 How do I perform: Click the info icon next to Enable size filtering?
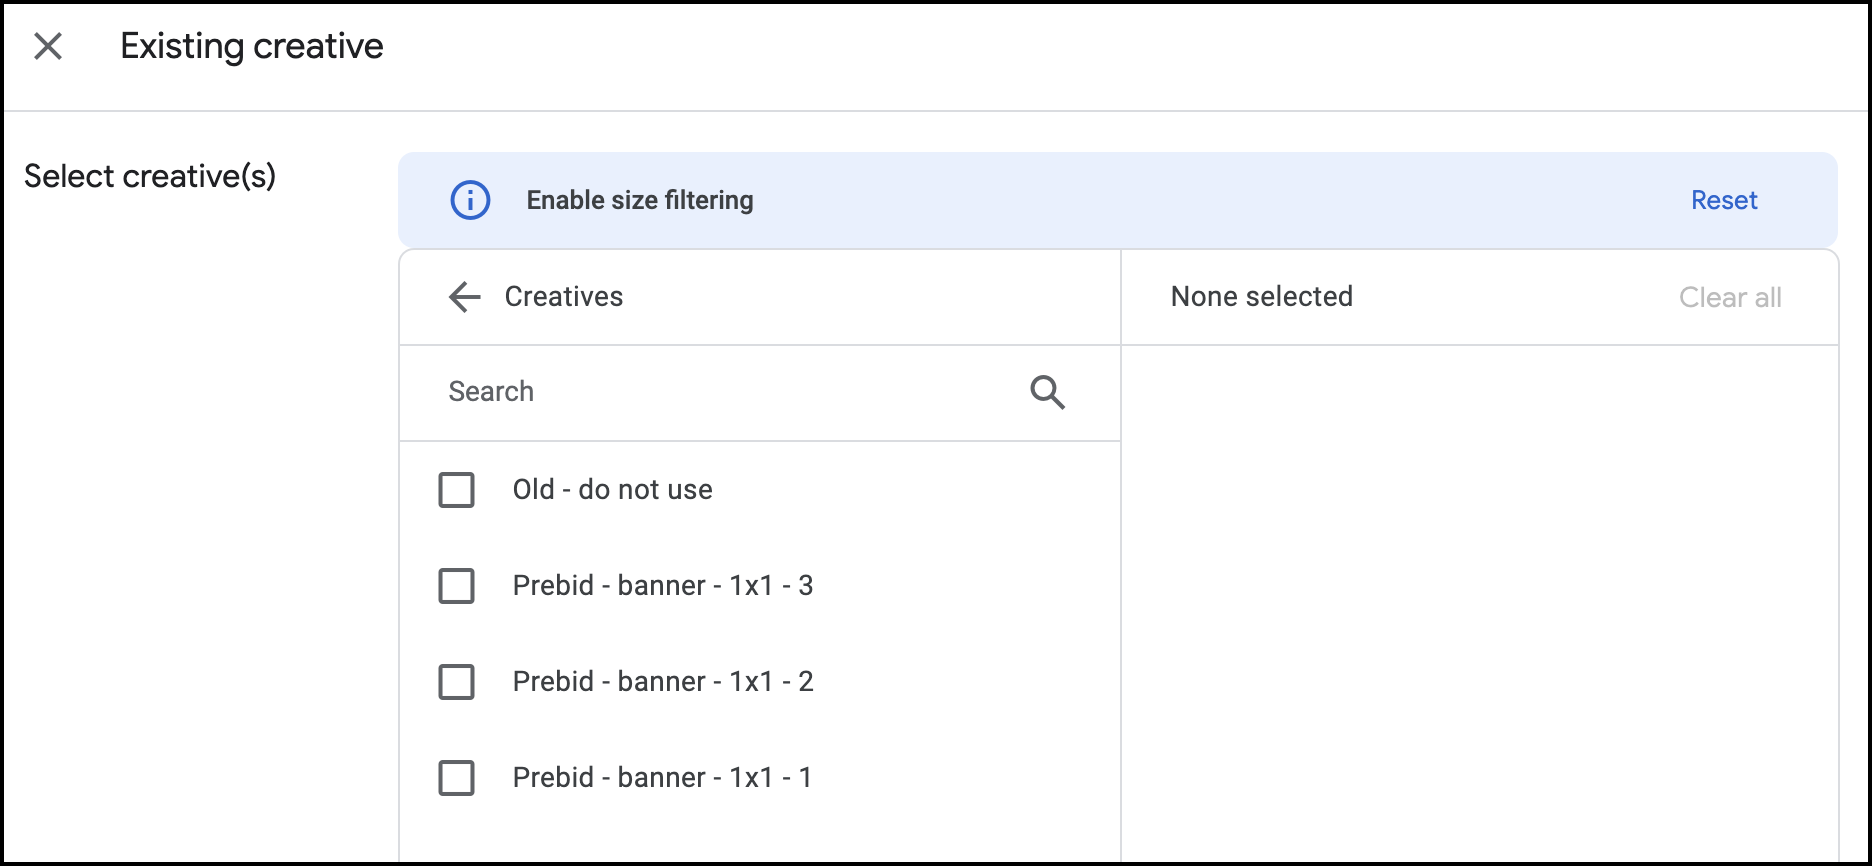point(470,200)
